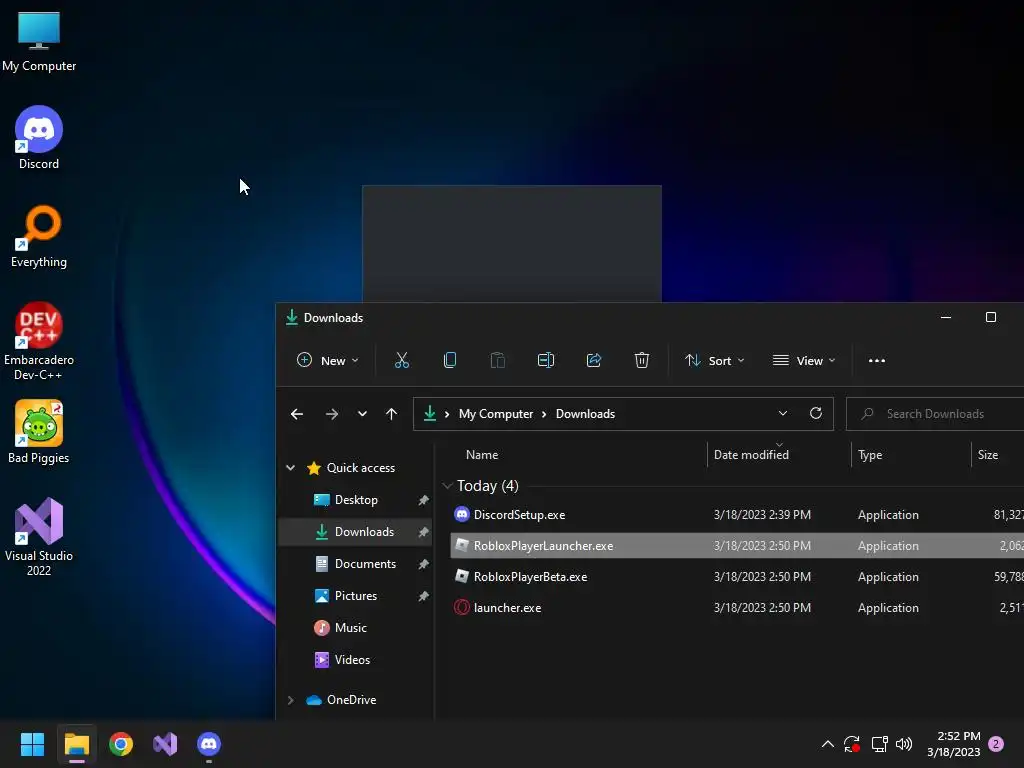Screen dimensions: 1024x768
Task: Sort by the Type column header
Action: point(870,455)
